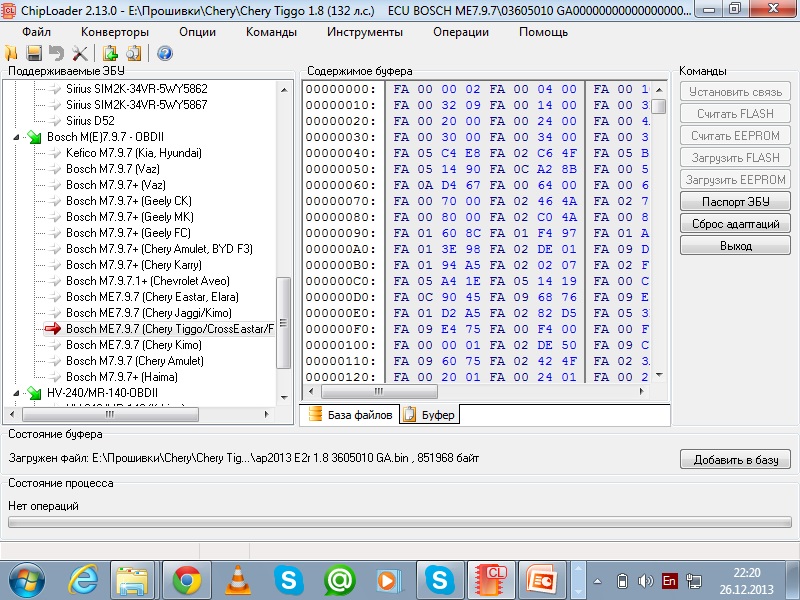Open the settings tools icon in toolbar
The image size is (800, 600).
(x=79, y=53)
